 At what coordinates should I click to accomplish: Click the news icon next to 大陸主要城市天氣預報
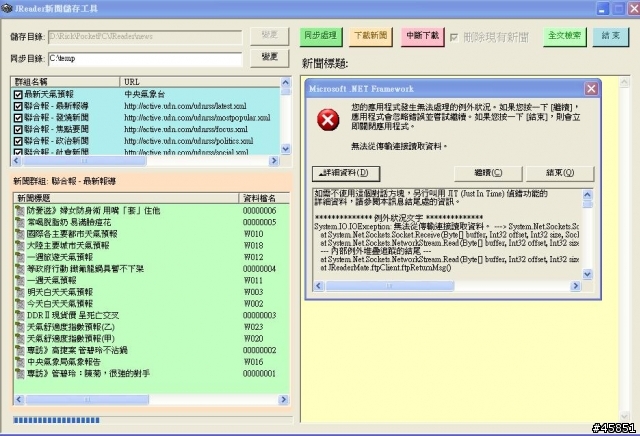20,246
